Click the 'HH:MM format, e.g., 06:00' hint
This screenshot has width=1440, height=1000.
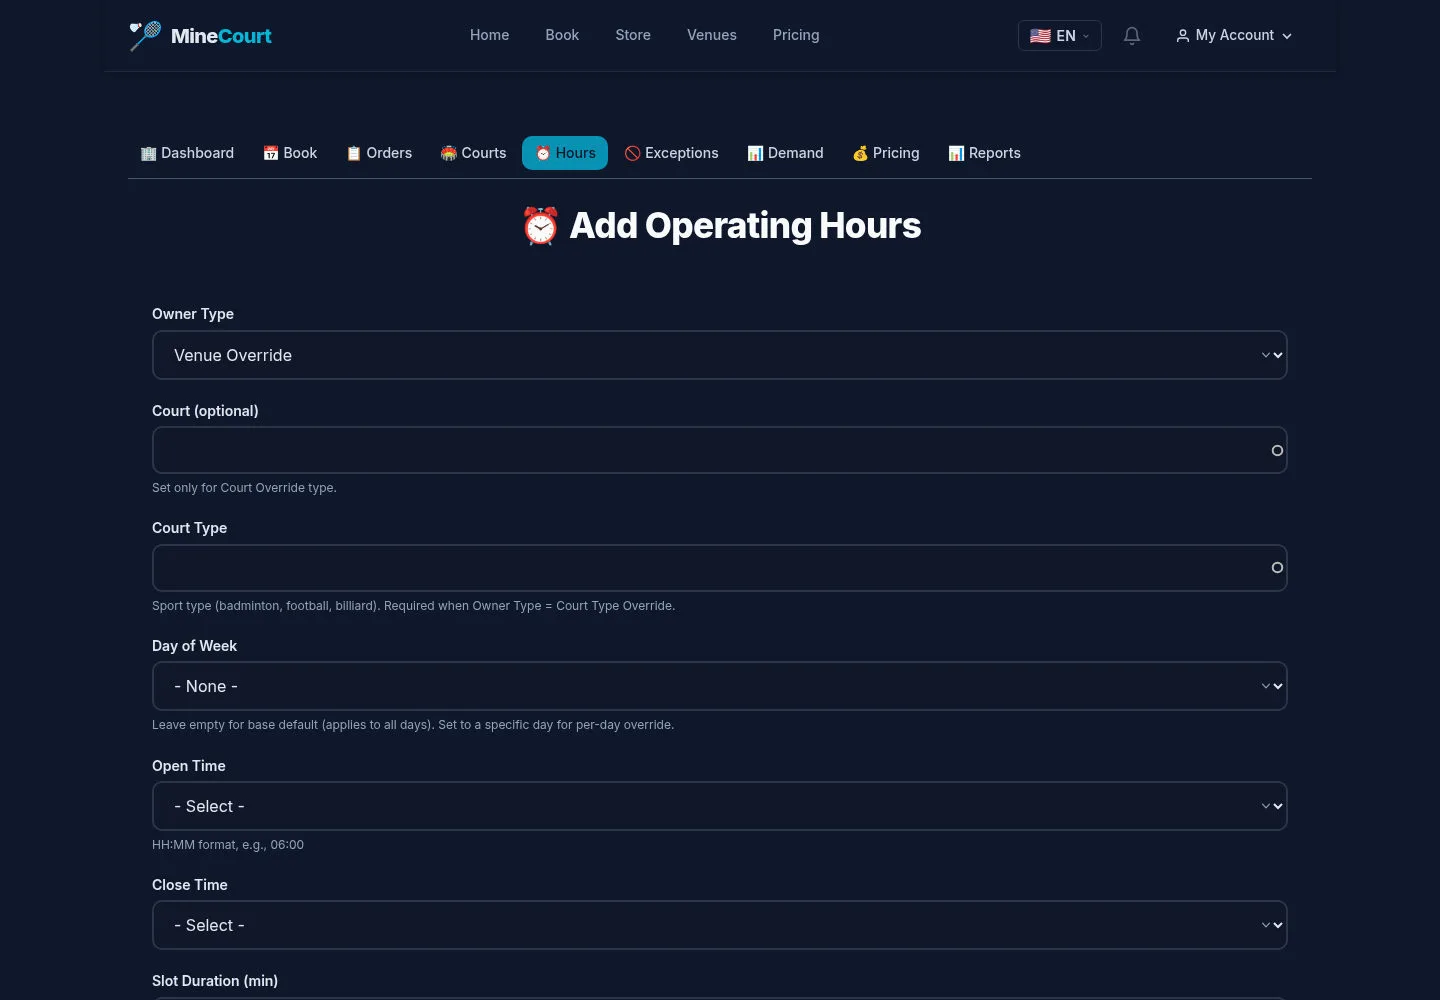(x=228, y=845)
